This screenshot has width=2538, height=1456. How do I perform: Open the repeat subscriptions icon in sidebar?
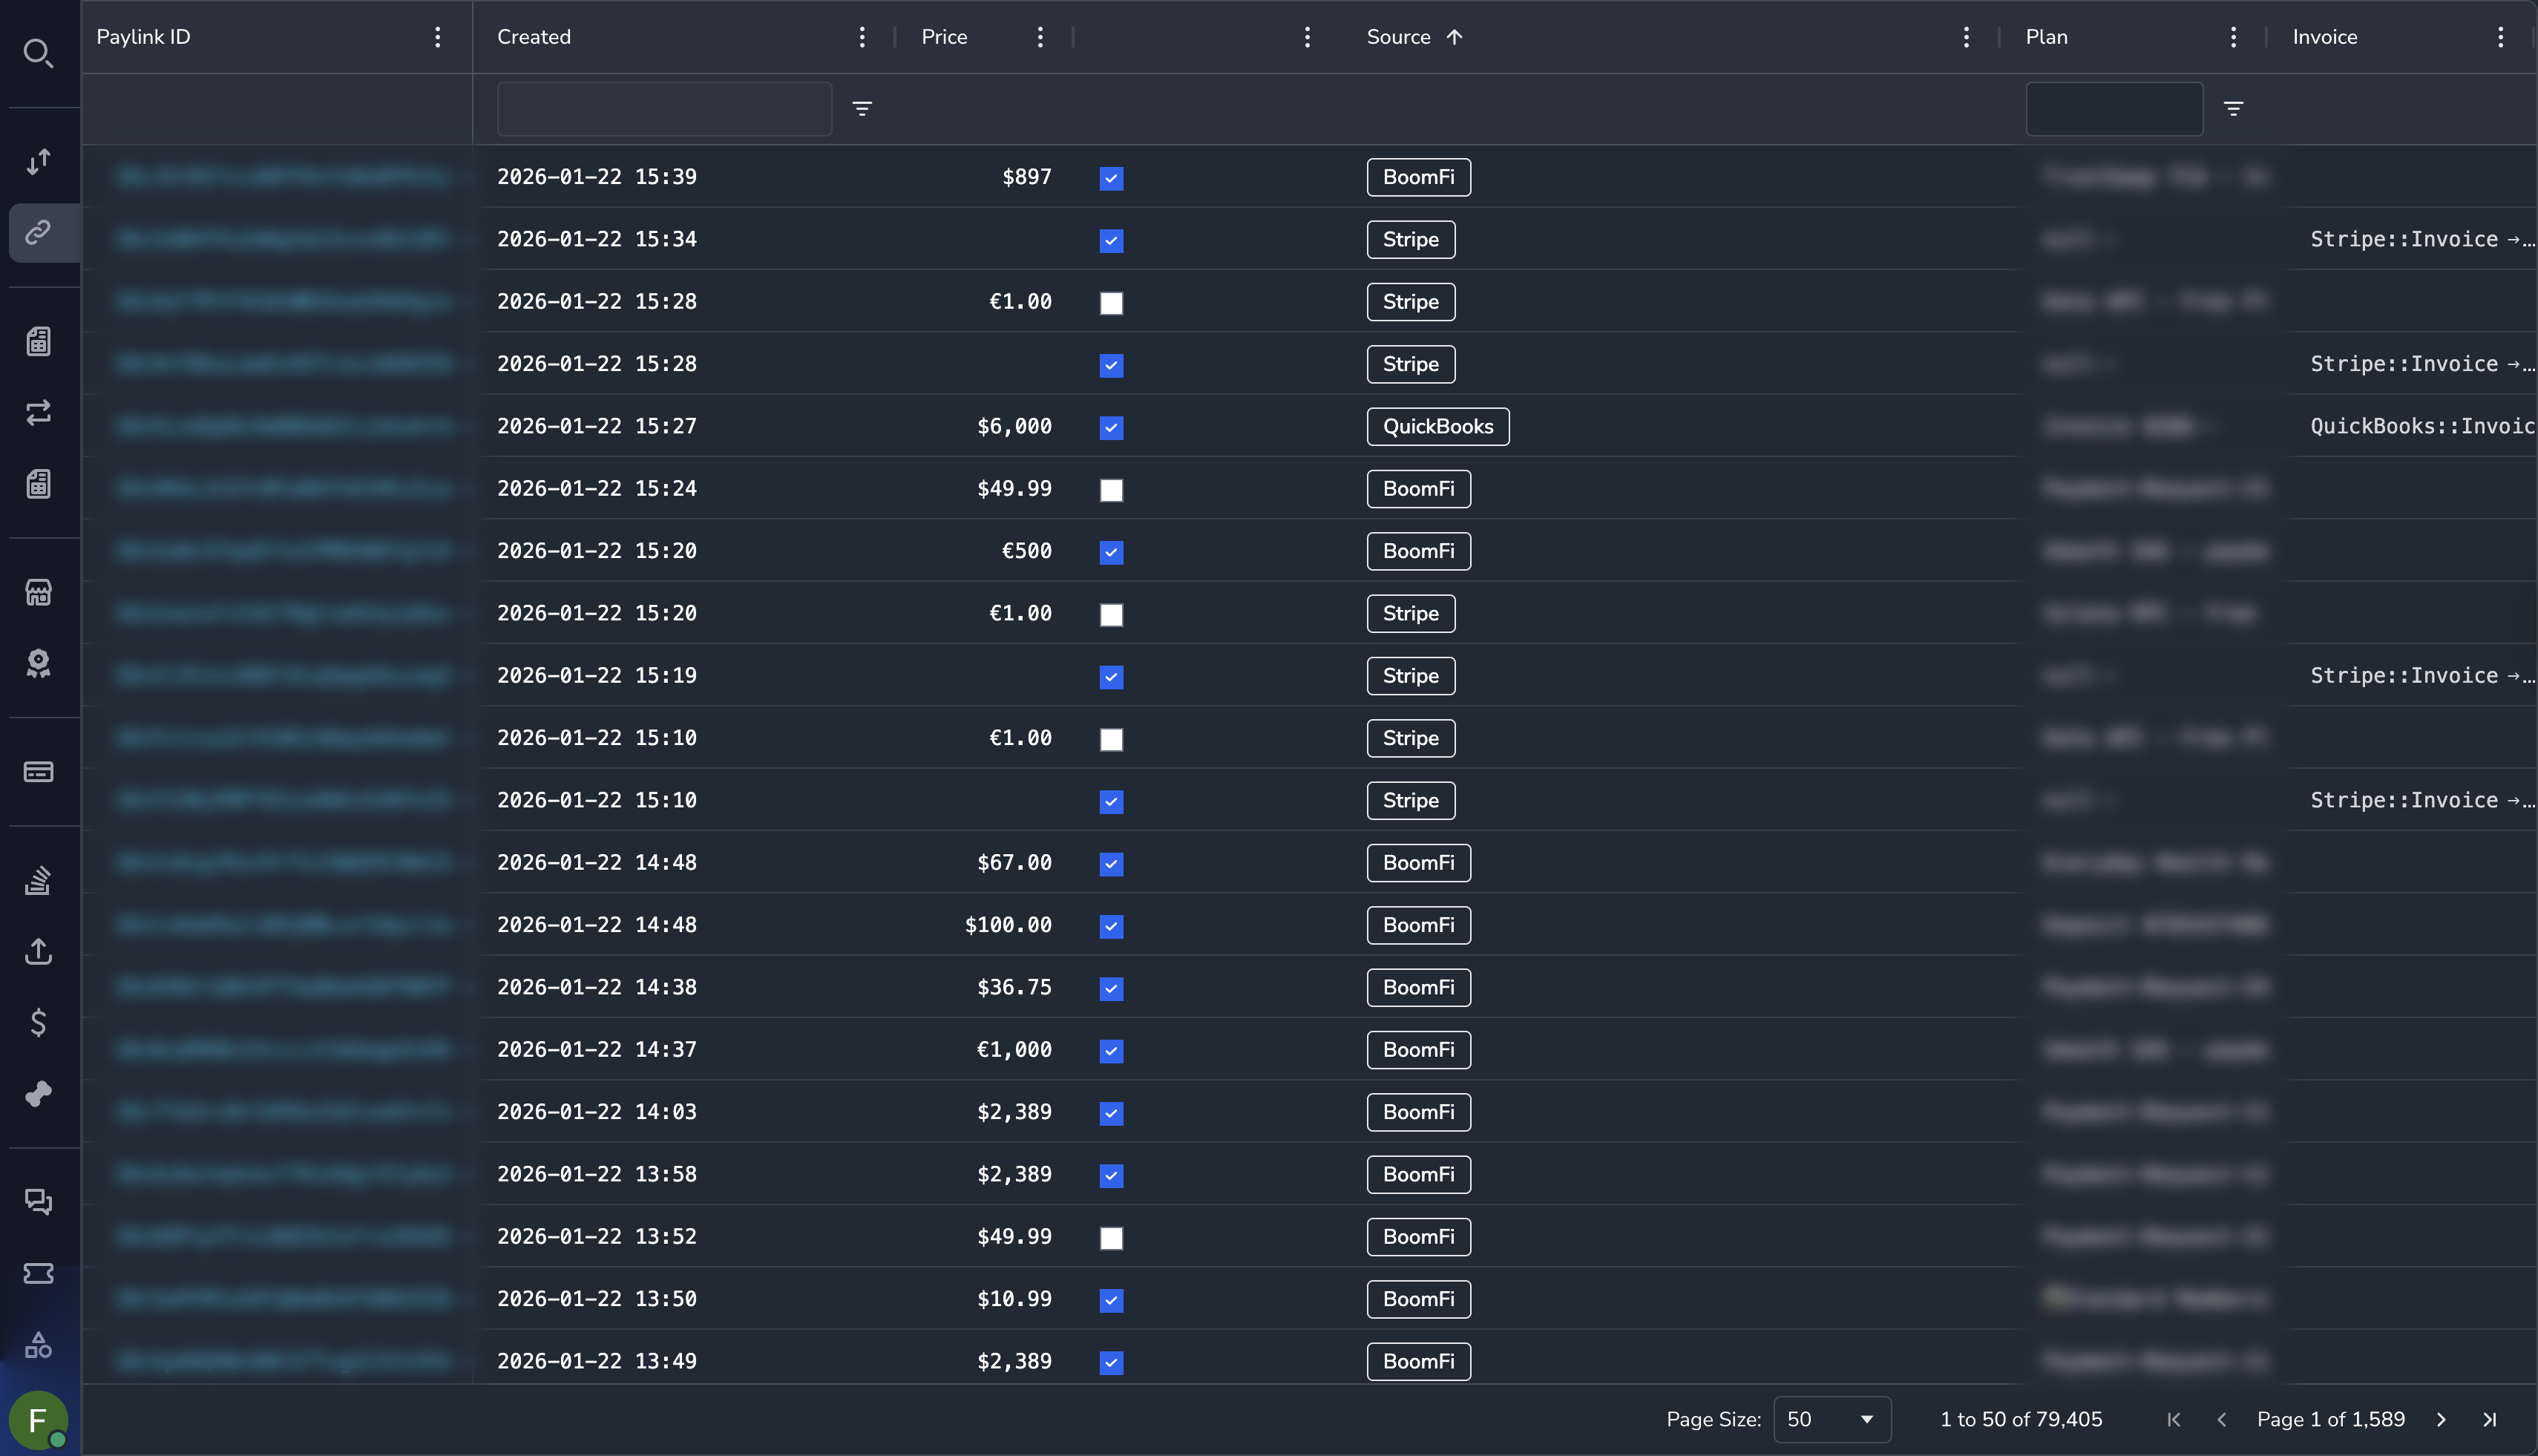pos(38,413)
